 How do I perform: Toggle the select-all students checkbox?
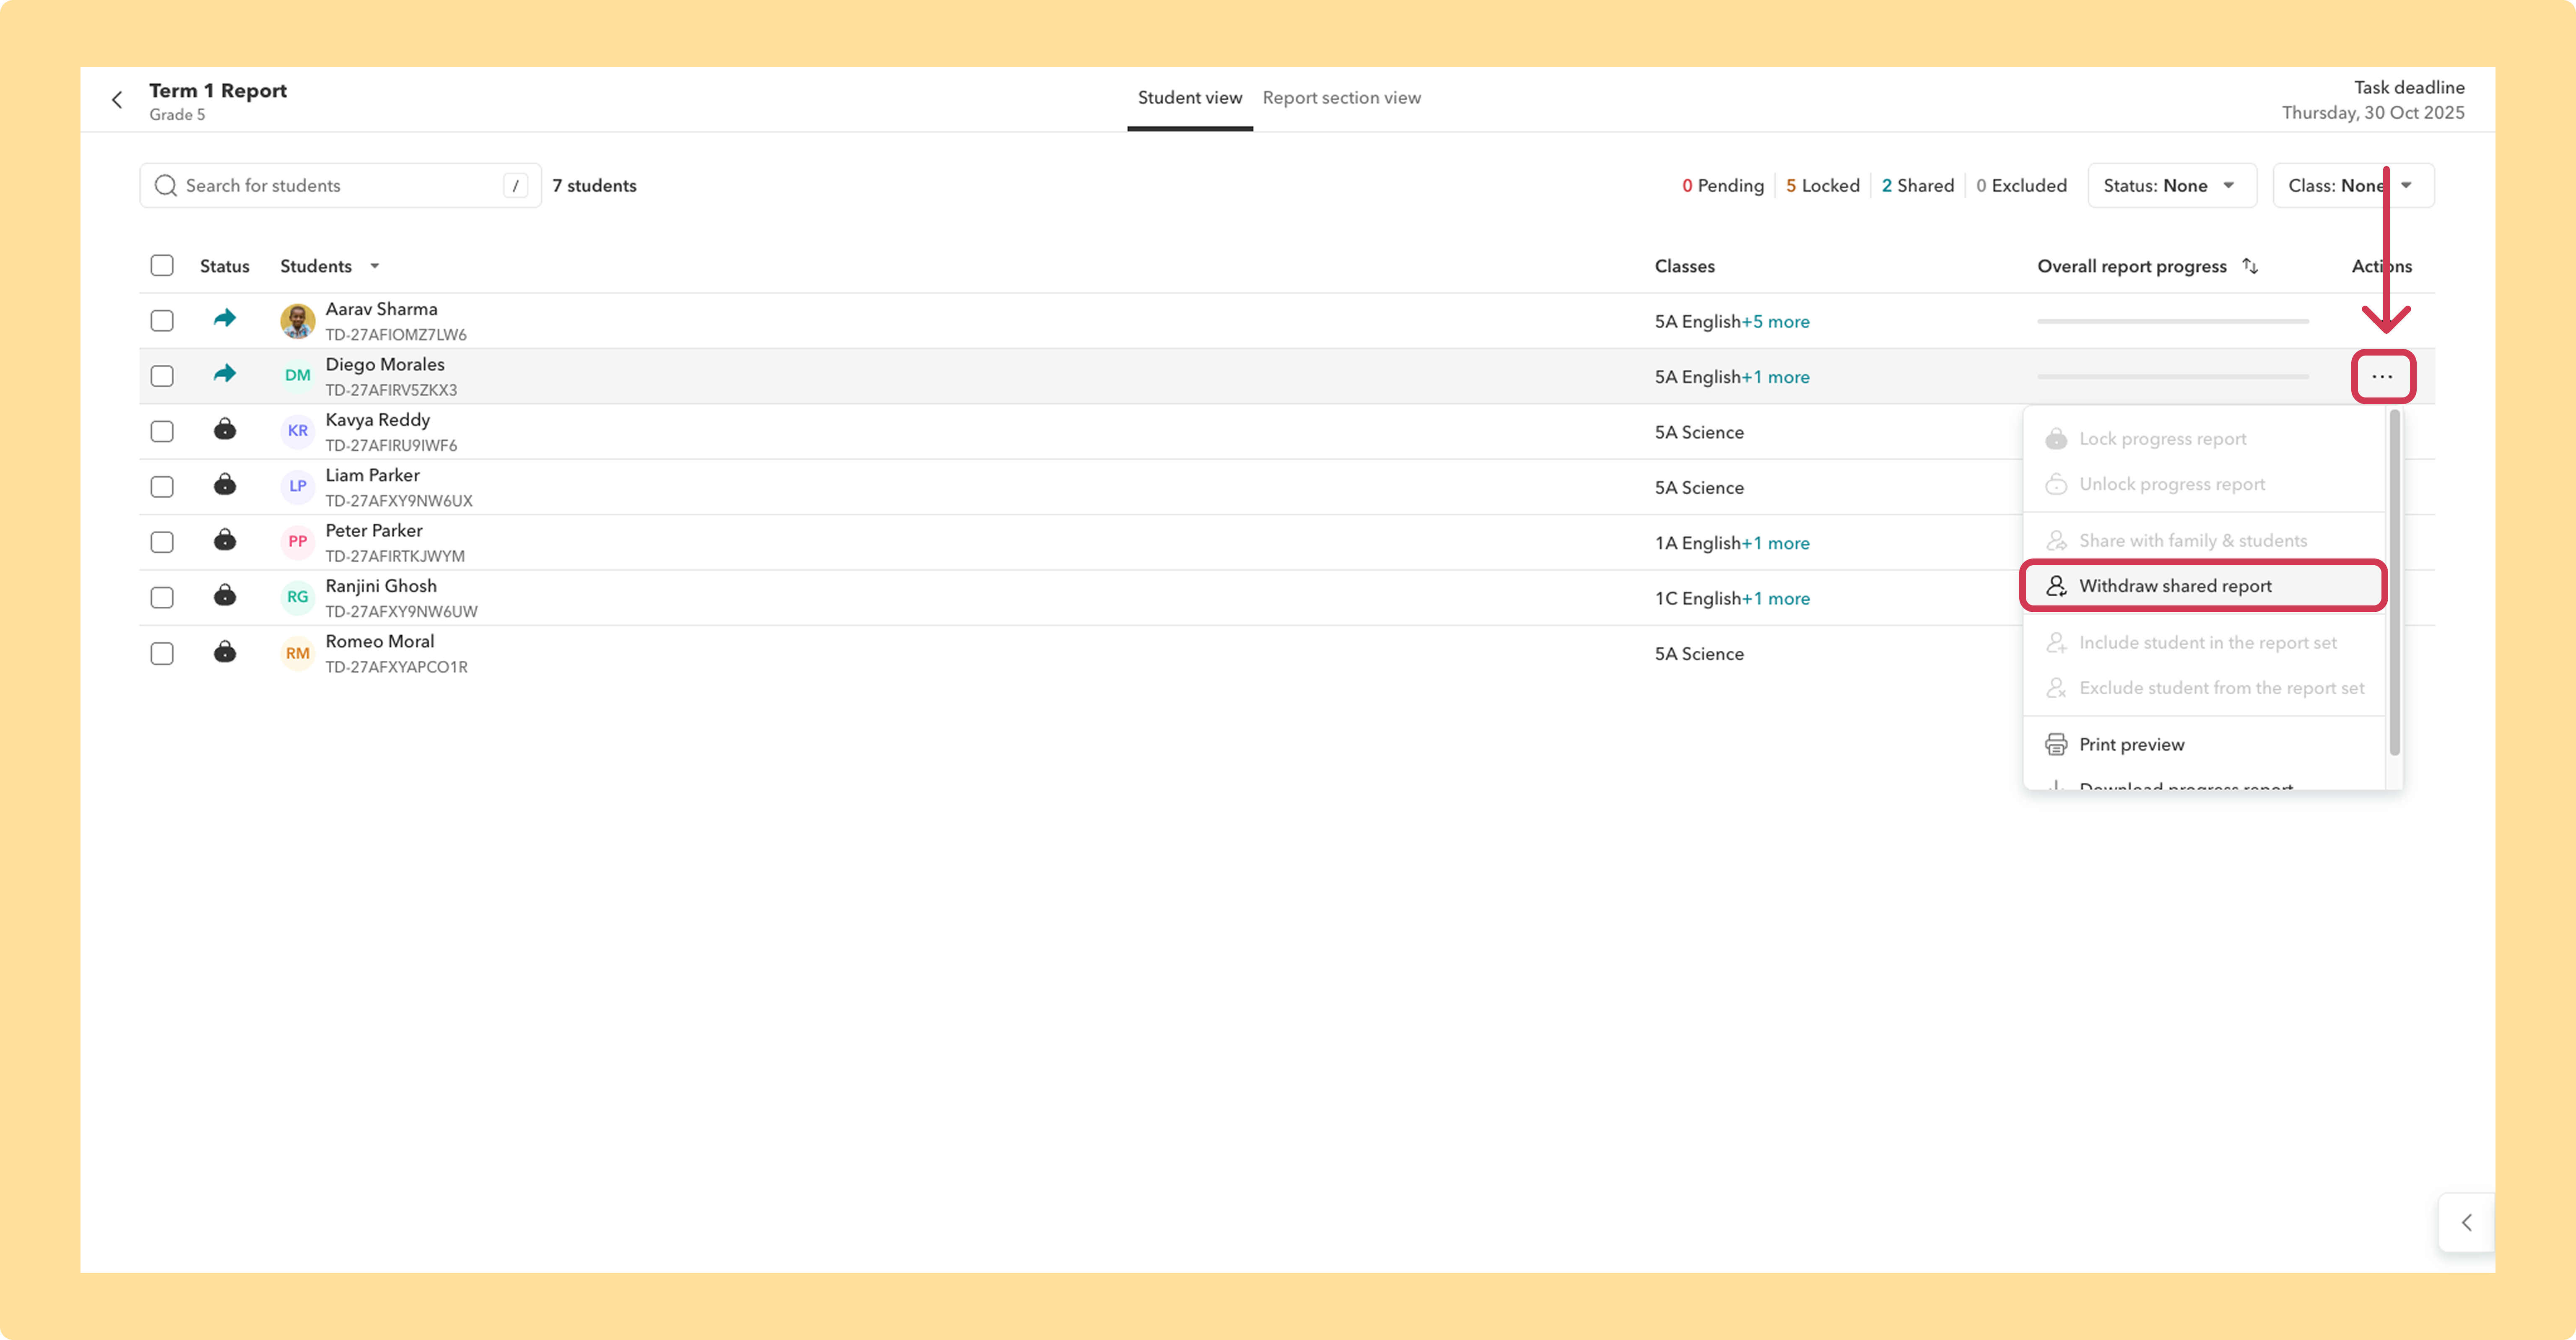(162, 265)
